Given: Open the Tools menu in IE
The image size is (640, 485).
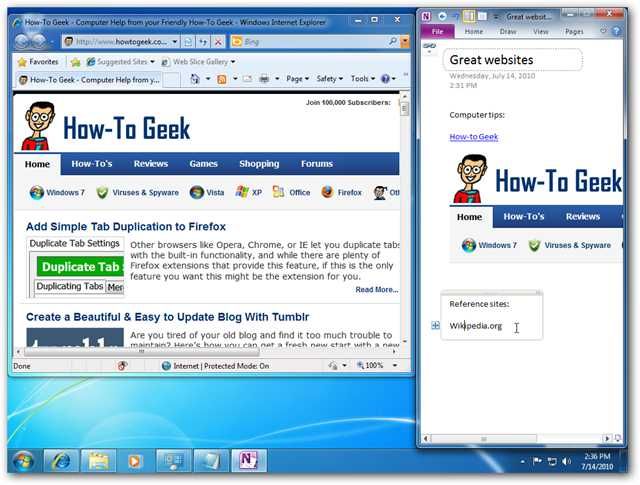Looking at the screenshot, I should pos(362,79).
